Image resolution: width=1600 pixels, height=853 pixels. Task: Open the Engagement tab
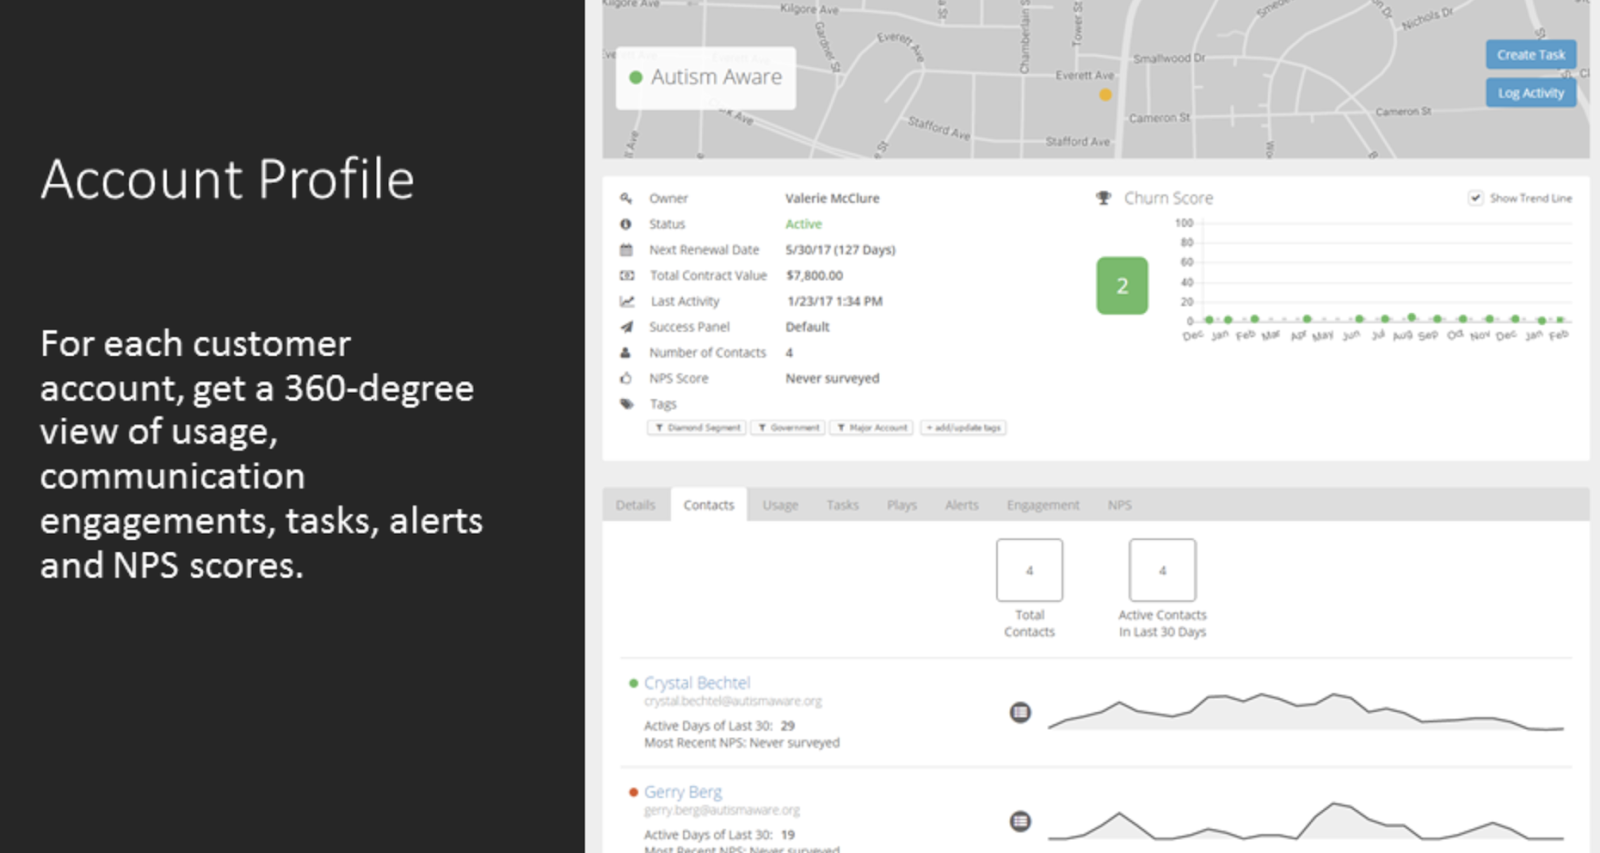[x=1043, y=505]
